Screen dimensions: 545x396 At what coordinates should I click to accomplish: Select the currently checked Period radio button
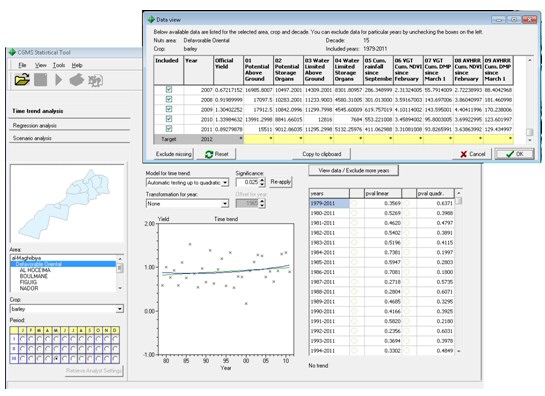click(x=56, y=358)
